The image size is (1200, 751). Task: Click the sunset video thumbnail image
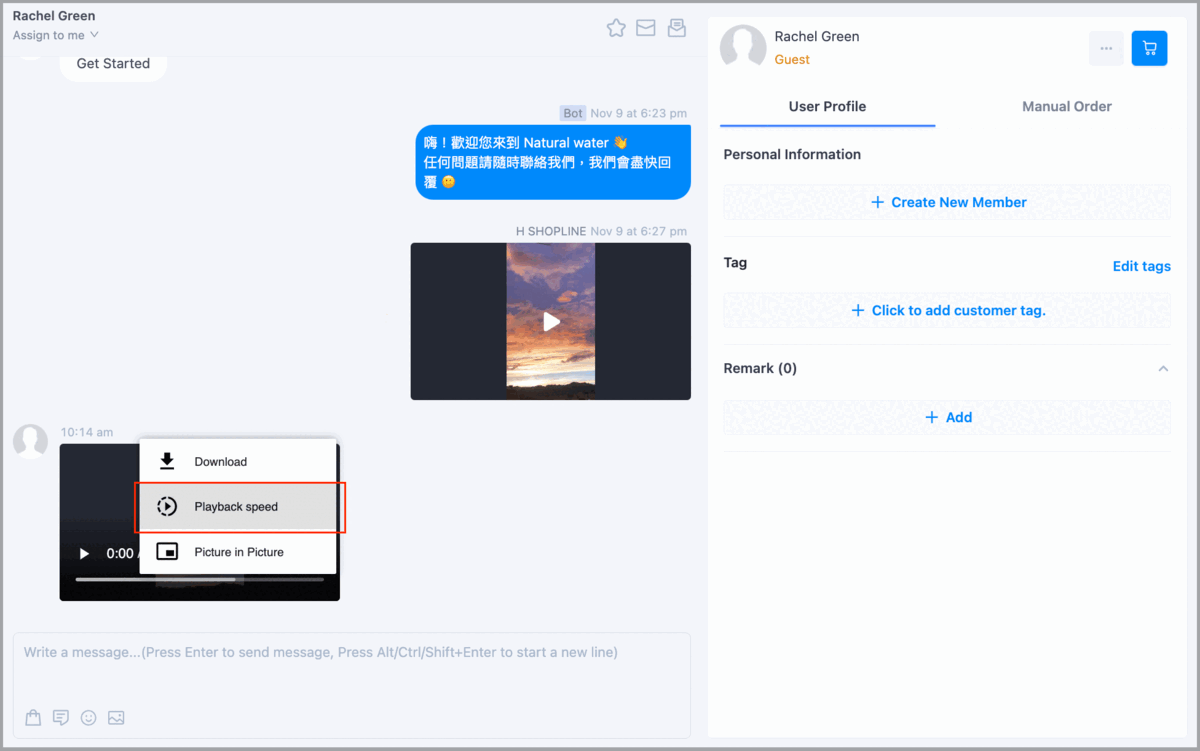(551, 321)
